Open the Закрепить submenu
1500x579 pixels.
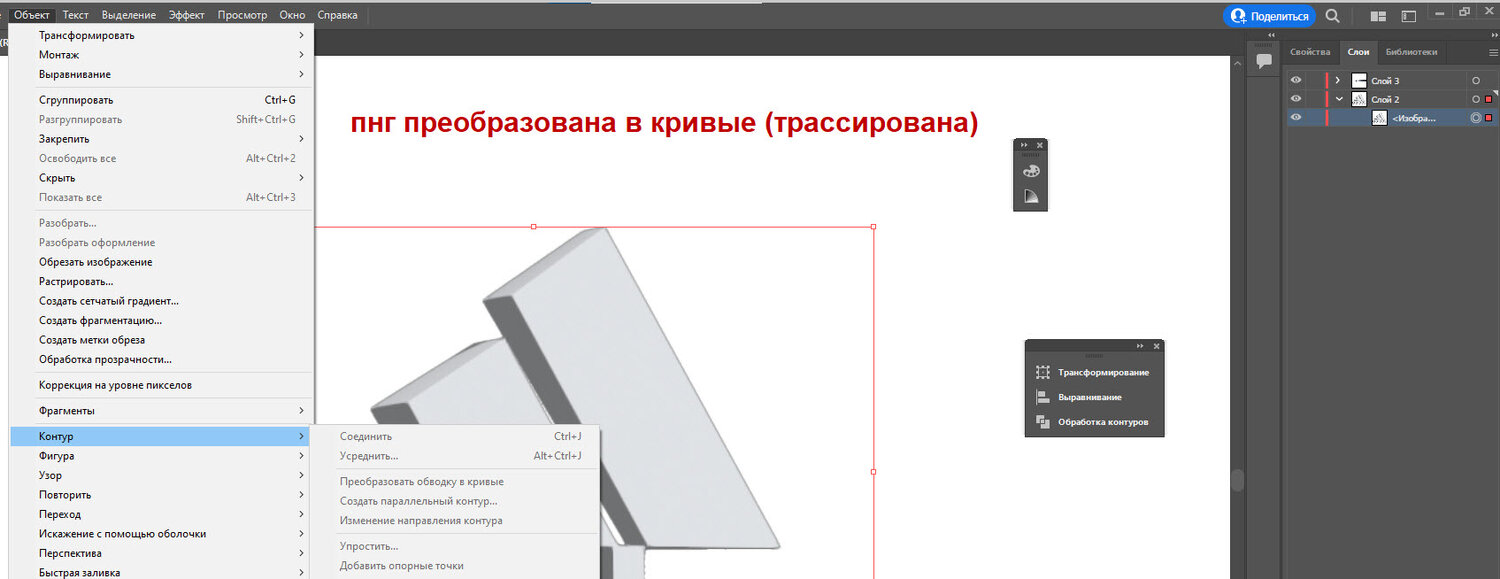pyautogui.click(x=161, y=139)
